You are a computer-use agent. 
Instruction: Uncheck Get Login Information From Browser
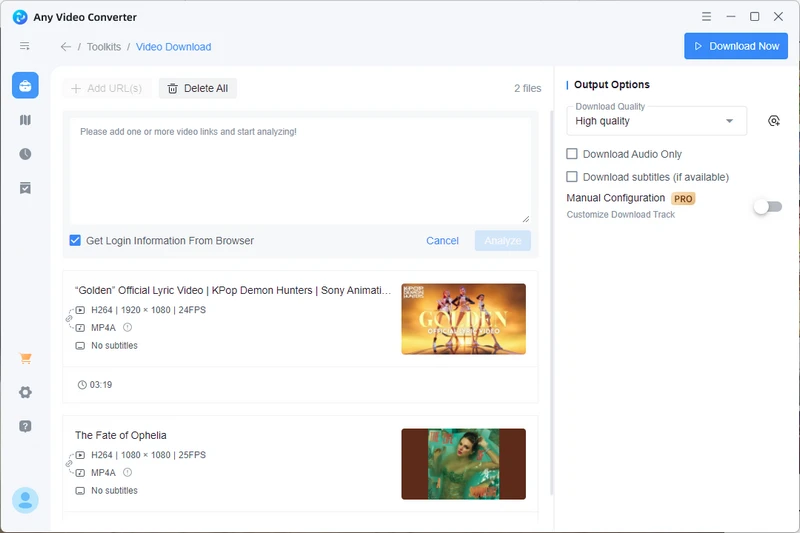point(75,240)
